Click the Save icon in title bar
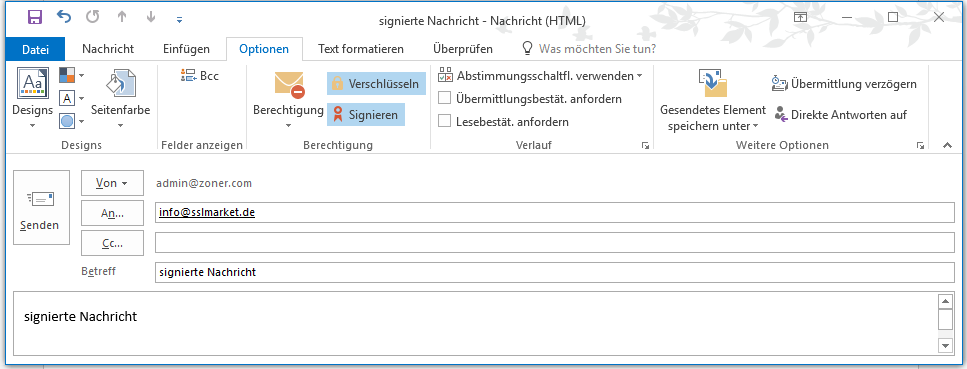 (35, 18)
